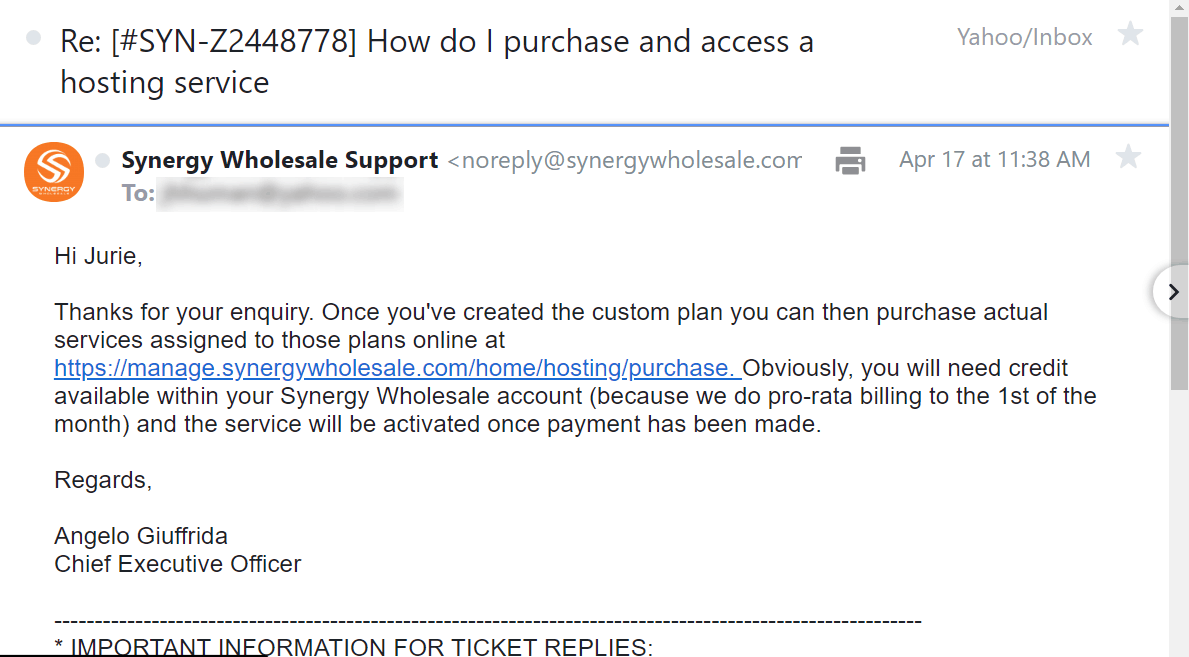Click the email subject line heading
Image resolution: width=1189 pixels, height=657 pixels.
tap(437, 61)
